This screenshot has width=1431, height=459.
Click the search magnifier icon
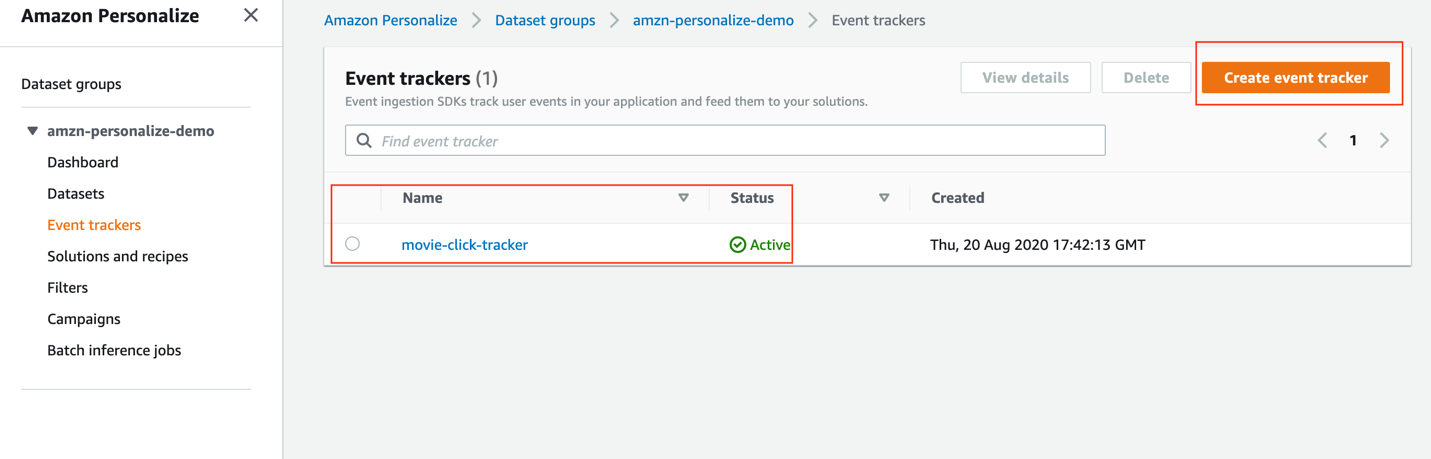tap(364, 141)
